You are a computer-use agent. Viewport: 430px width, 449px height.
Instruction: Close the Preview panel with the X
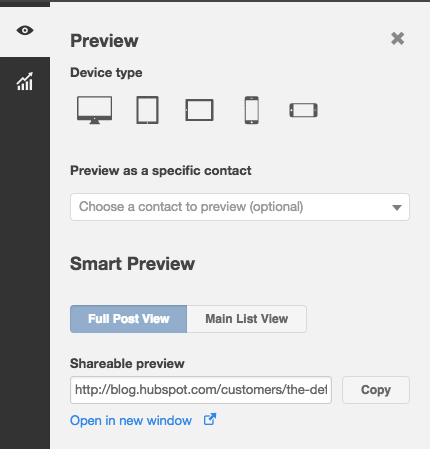(x=398, y=39)
